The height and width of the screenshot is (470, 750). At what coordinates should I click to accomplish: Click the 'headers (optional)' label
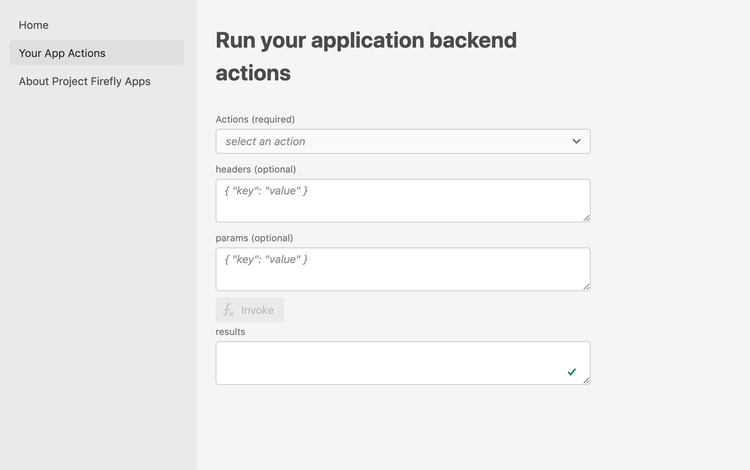(x=256, y=169)
